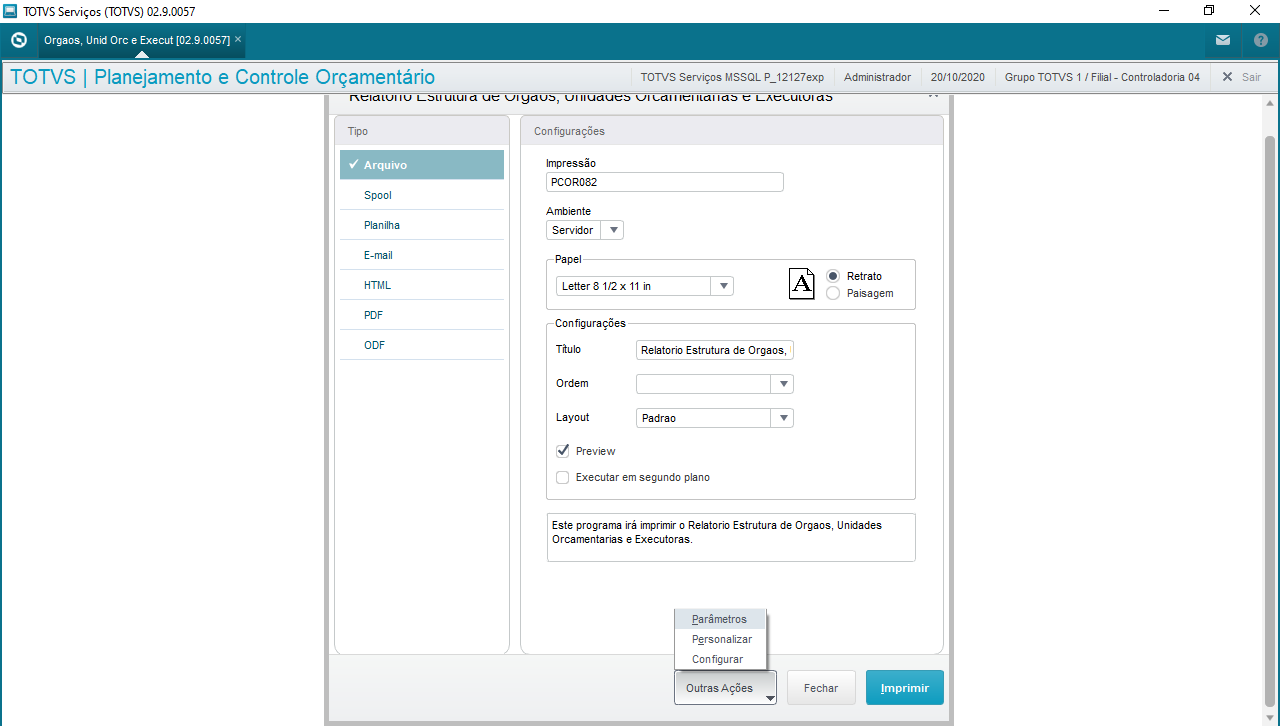Select the 'Arquivo' output type

click(x=422, y=165)
